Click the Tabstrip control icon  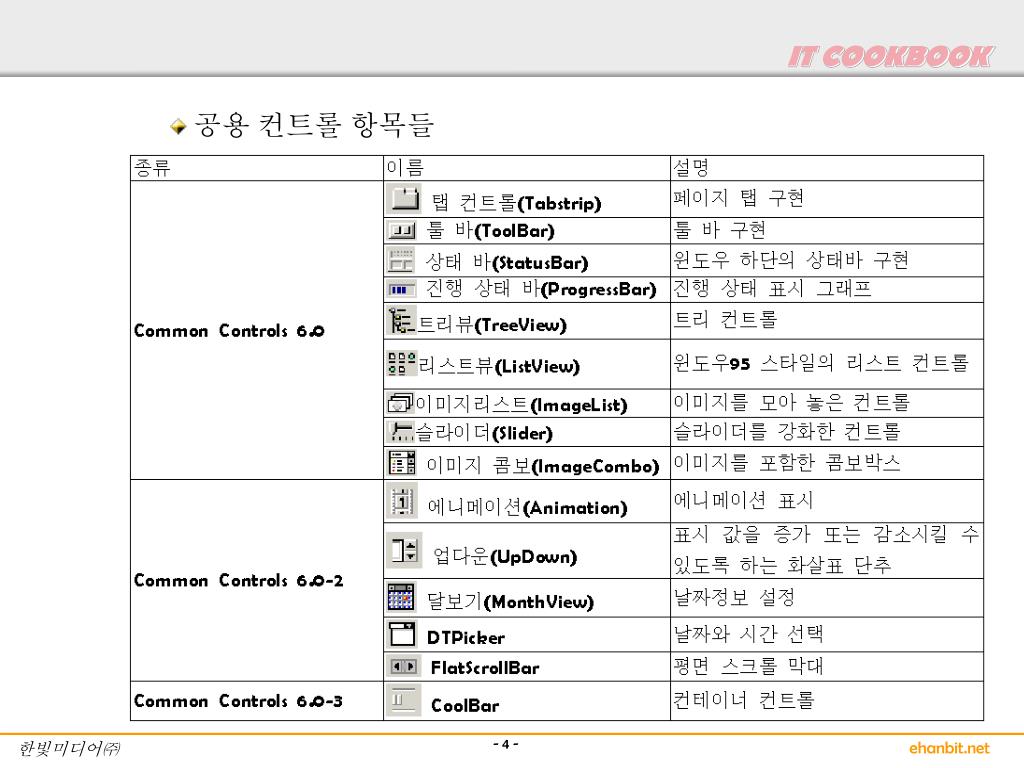[x=404, y=199]
